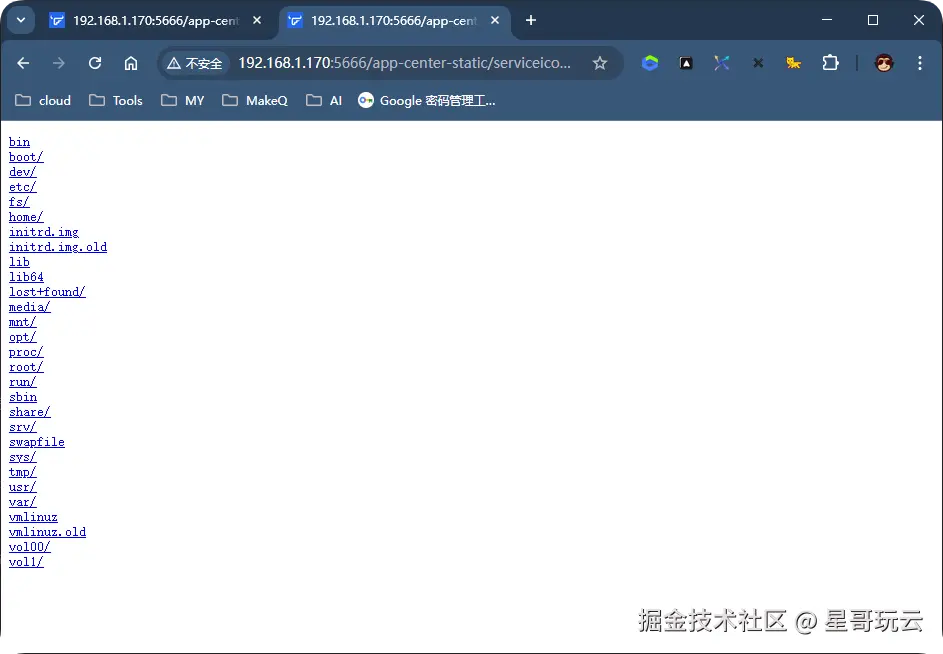
Task: View the 不安全 site security warning
Action: [x=195, y=63]
